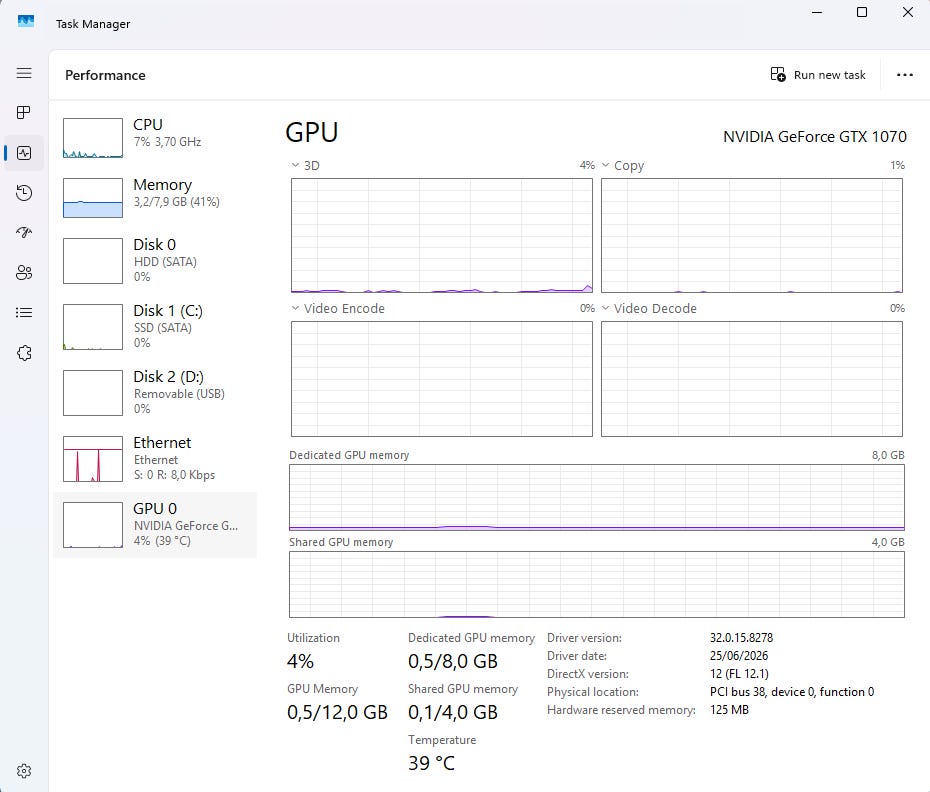Open the hamburger navigation menu
Image resolution: width=930 pixels, height=792 pixels.
24,73
